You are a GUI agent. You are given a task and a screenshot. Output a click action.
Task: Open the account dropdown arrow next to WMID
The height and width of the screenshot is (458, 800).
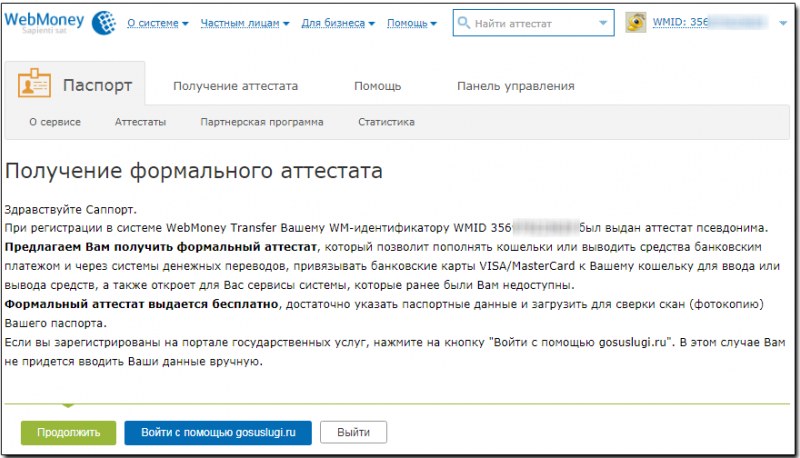783,23
